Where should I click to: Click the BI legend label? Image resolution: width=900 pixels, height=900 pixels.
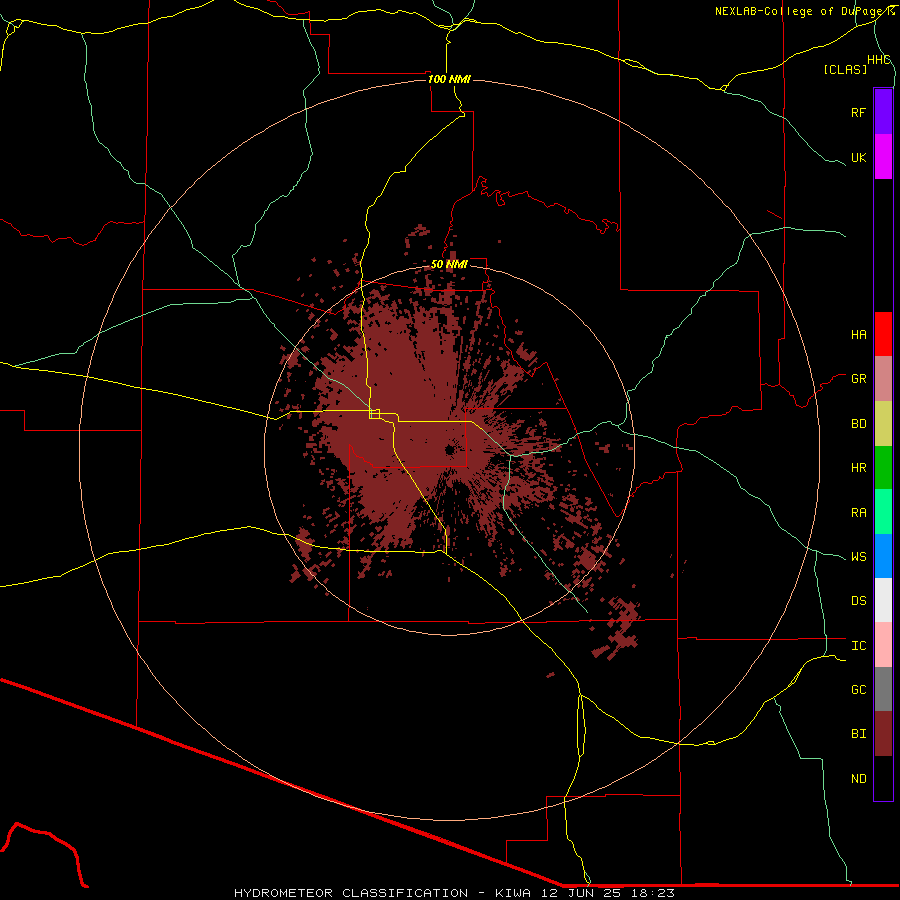click(858, 734)
